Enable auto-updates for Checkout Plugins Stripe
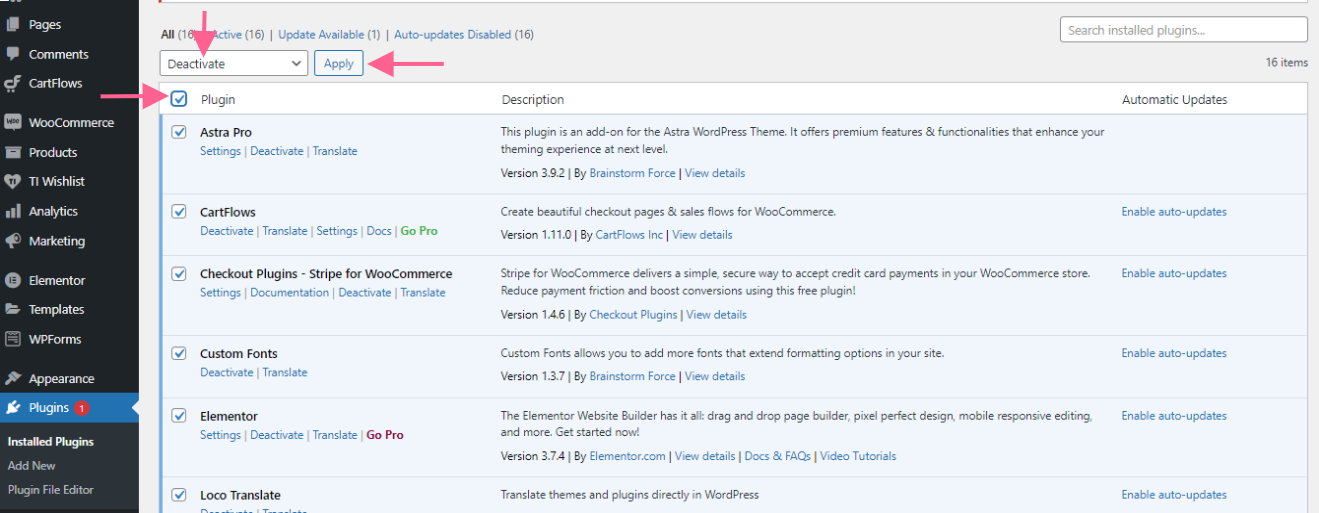This screenshot has height=513, width=1319. (1174, 273)
